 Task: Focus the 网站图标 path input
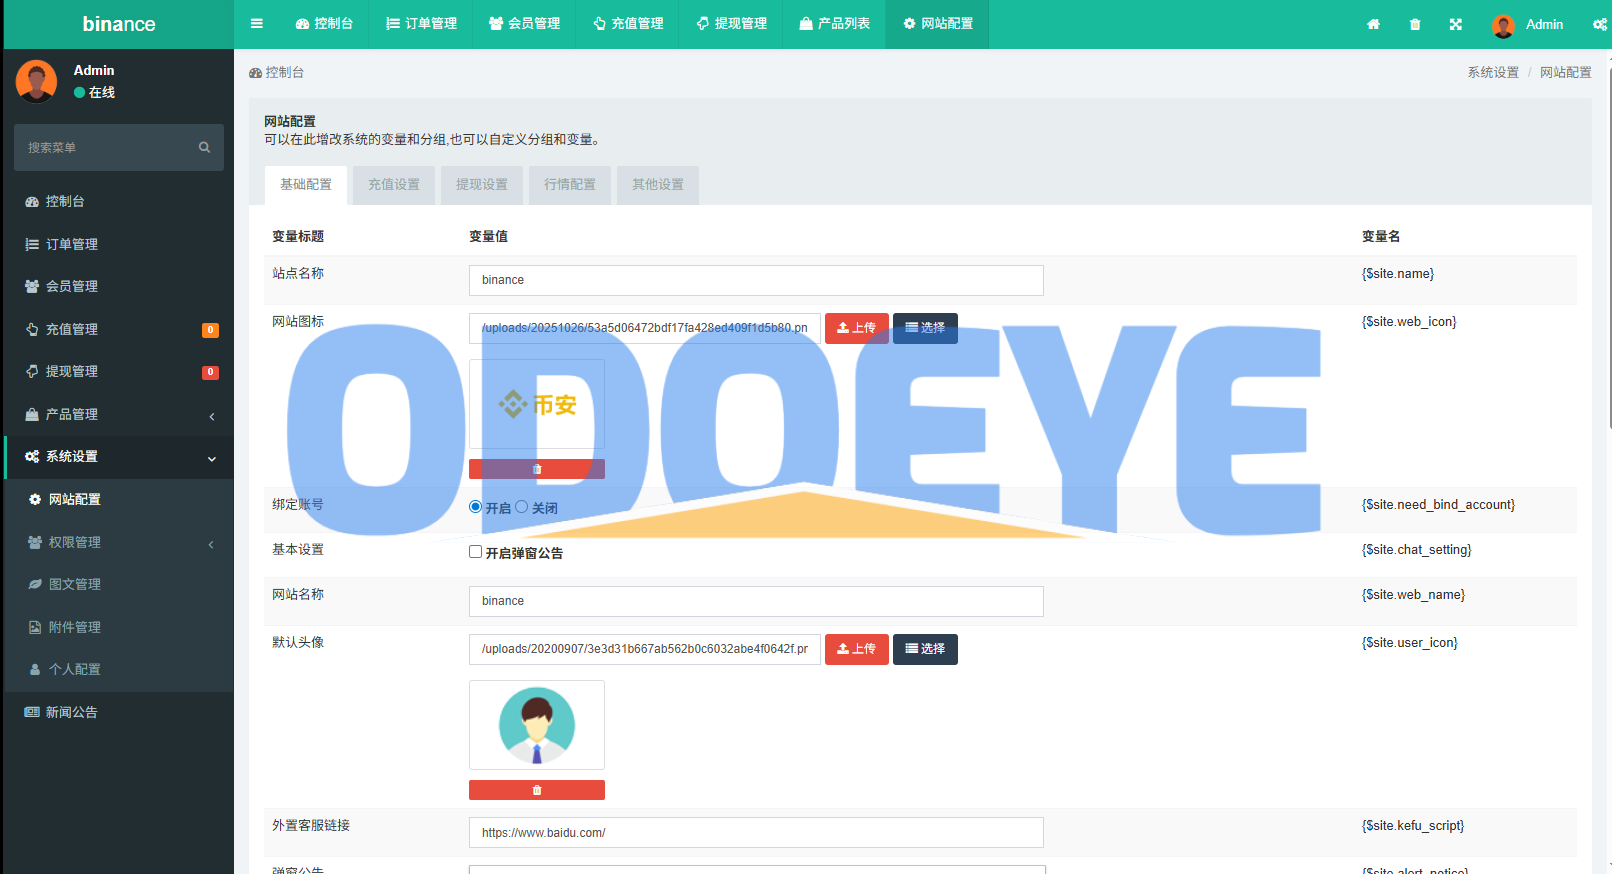pos(645,328)
